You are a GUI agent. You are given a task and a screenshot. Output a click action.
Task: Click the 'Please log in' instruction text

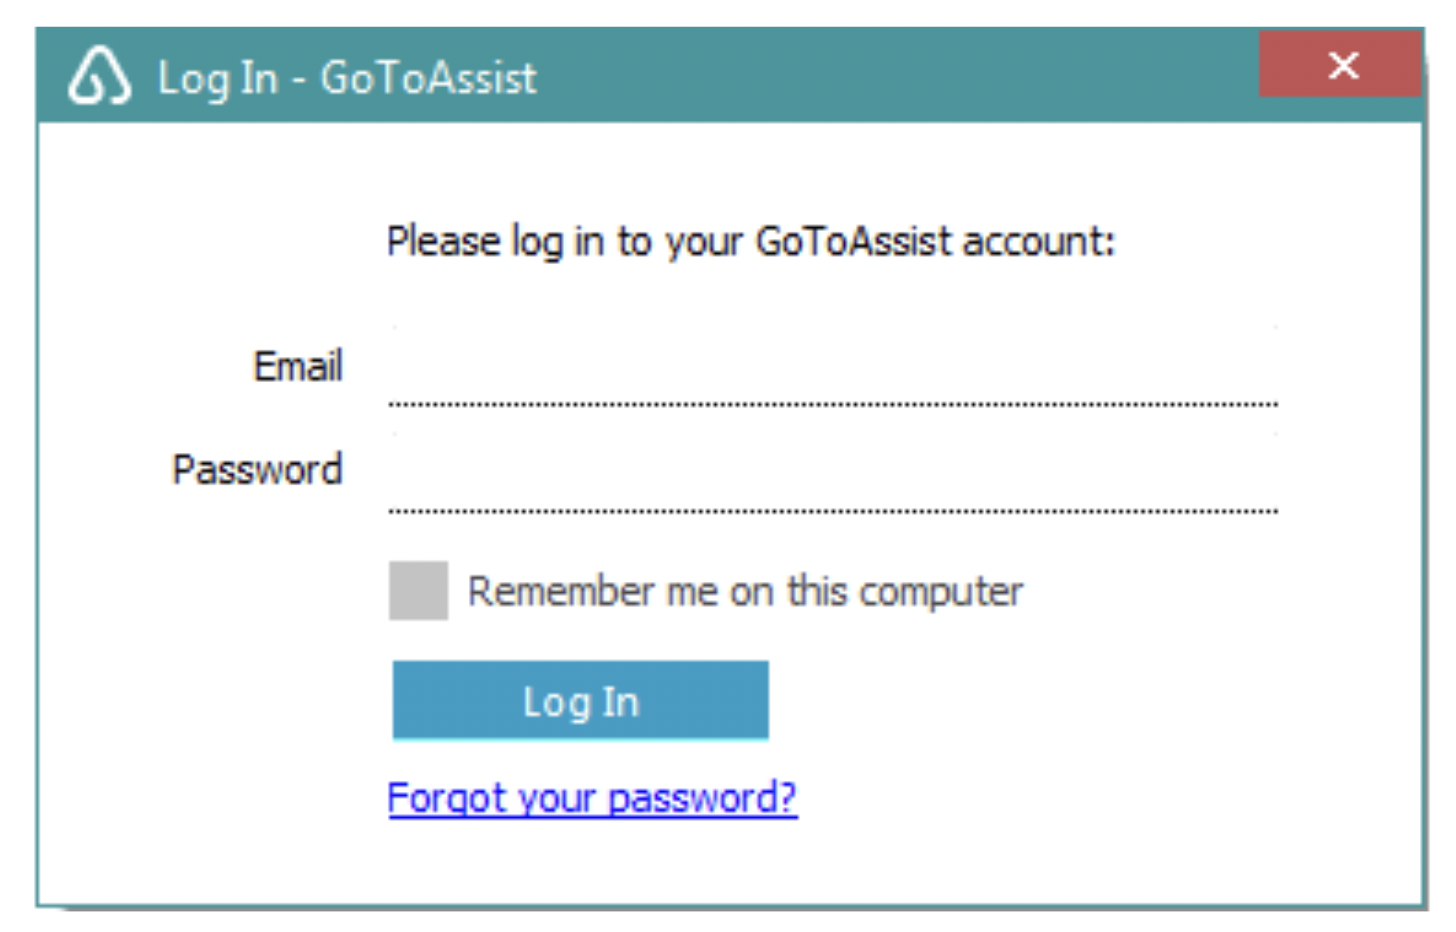pos(751,242)
